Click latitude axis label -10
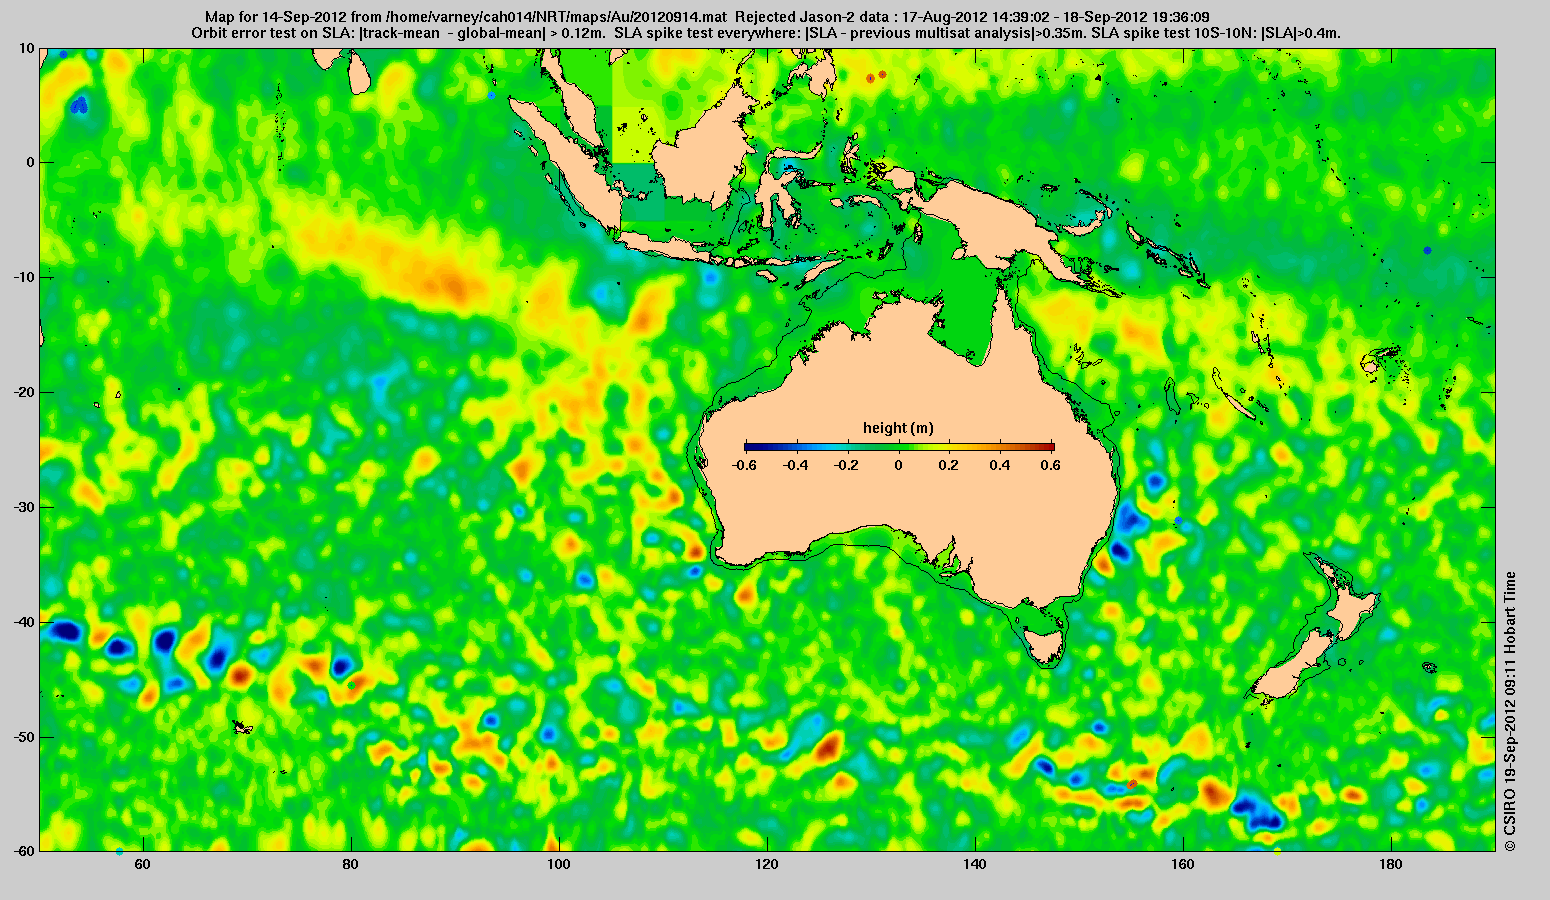Screen dimensions: 1550x900 pyautogui.click(x=25, y=277)
